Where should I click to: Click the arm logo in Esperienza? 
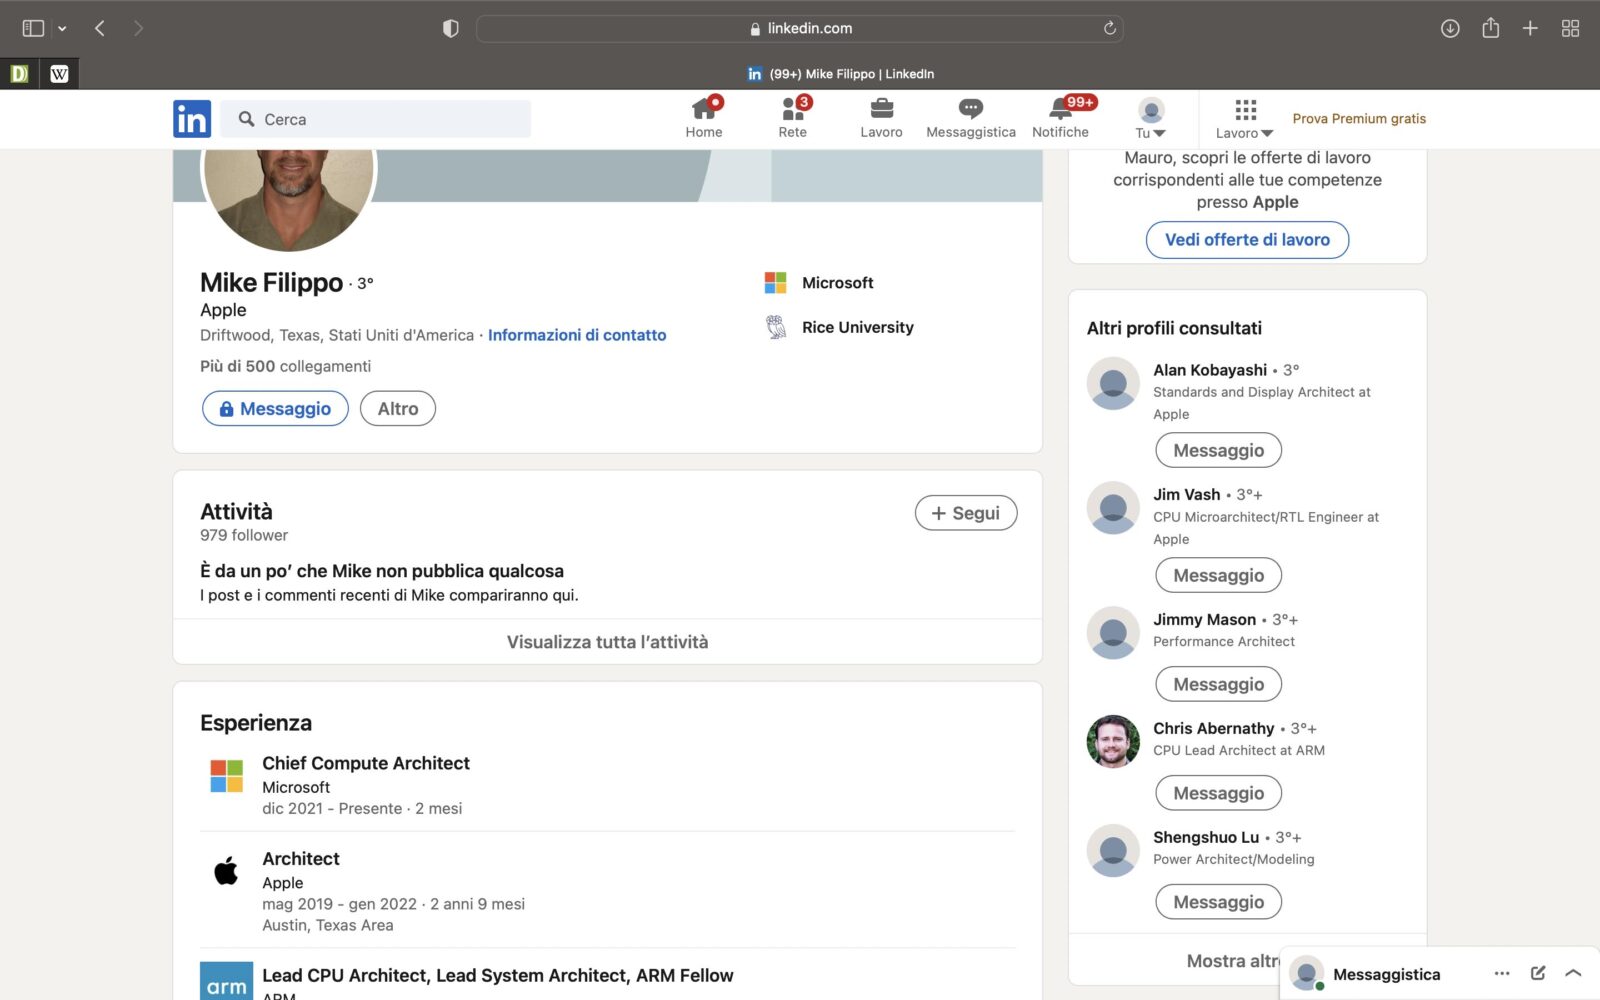pos(227,981)
